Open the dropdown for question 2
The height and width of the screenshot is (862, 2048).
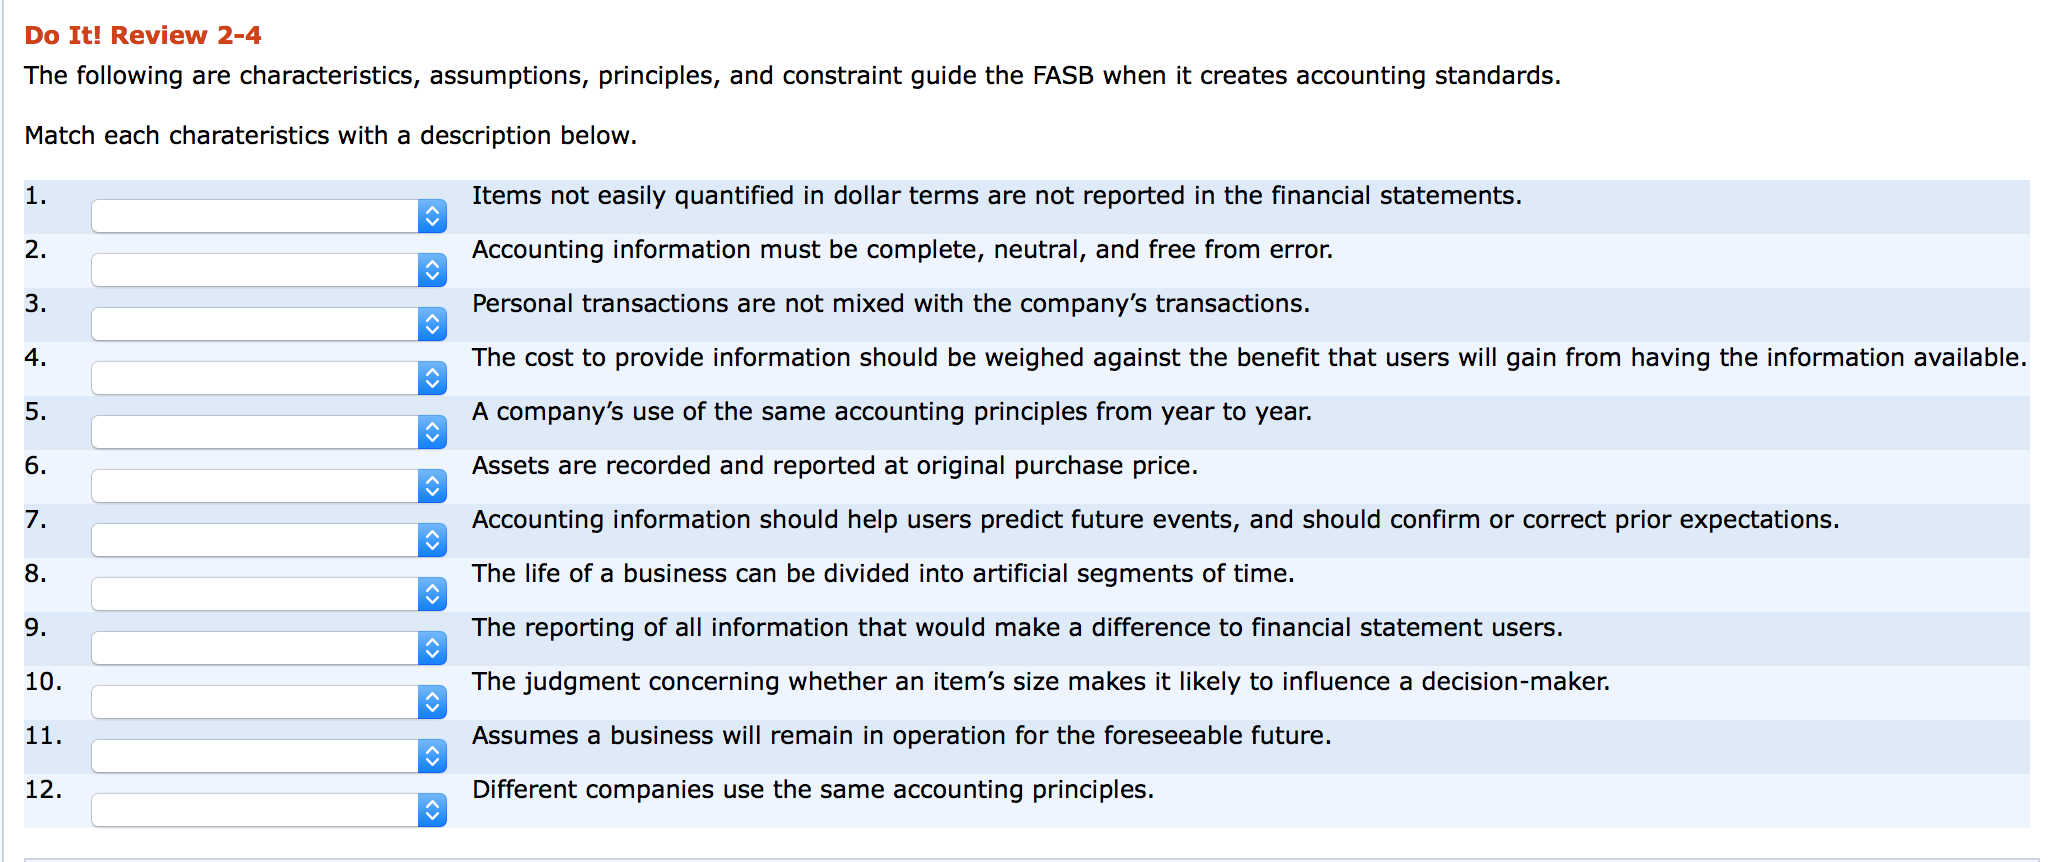[x=268, y=270]
